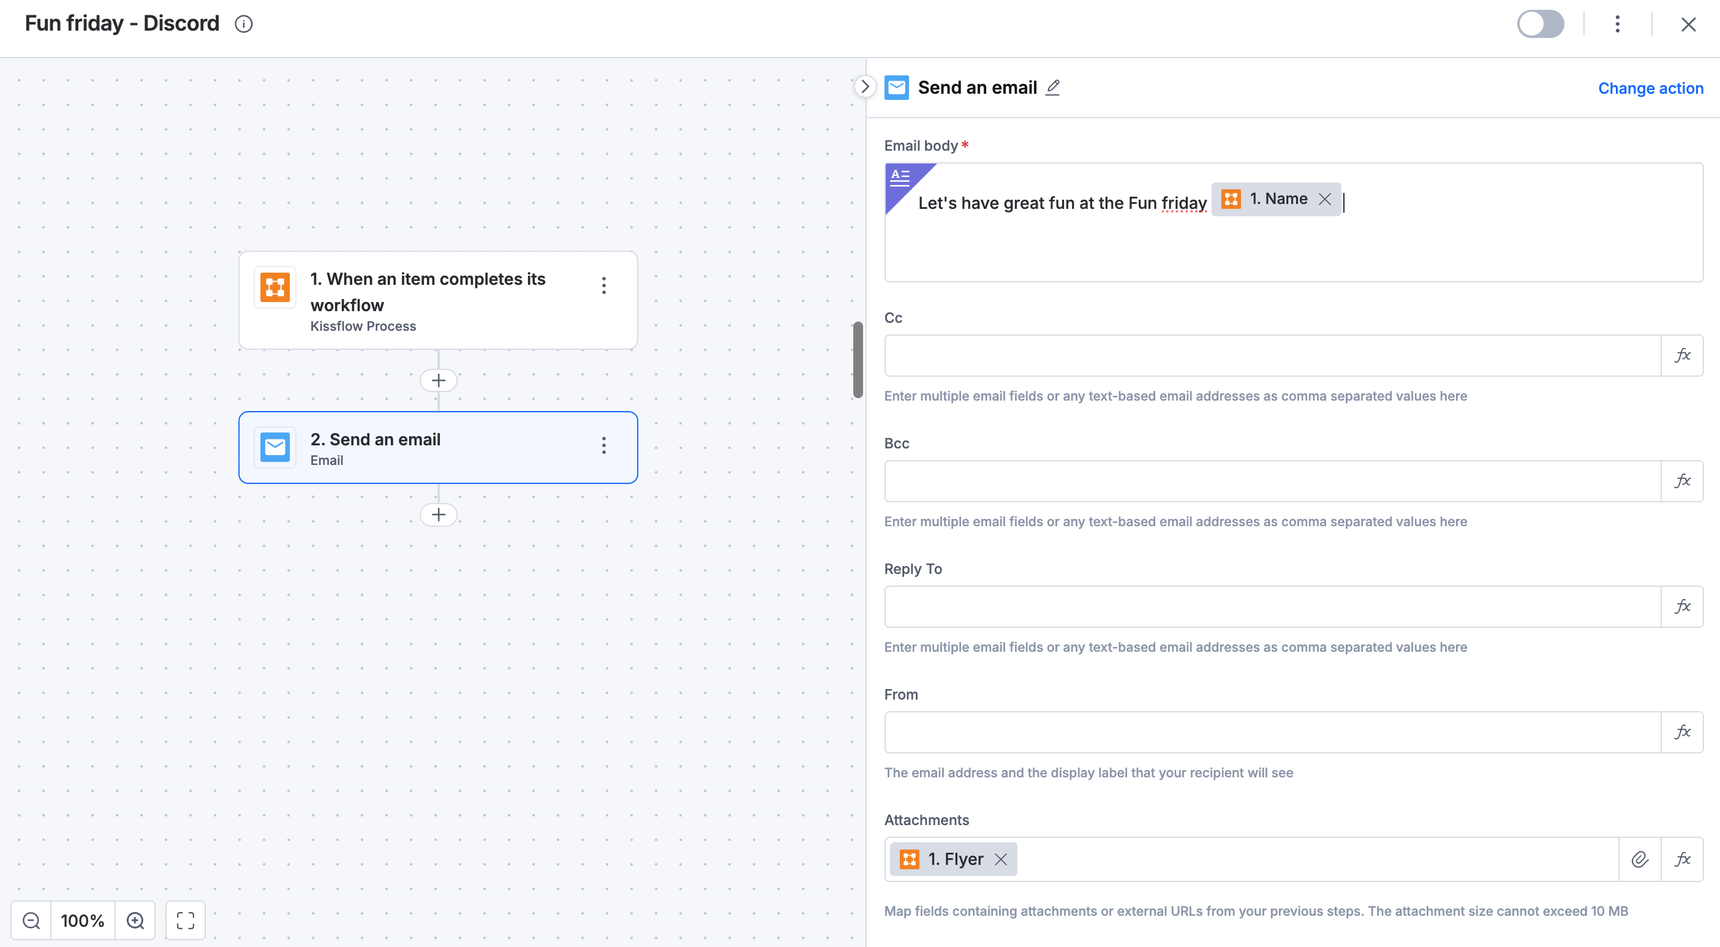Open the formula editor for the Bcc field
Screen dimensions: 1720x947
pos(1682,481)
